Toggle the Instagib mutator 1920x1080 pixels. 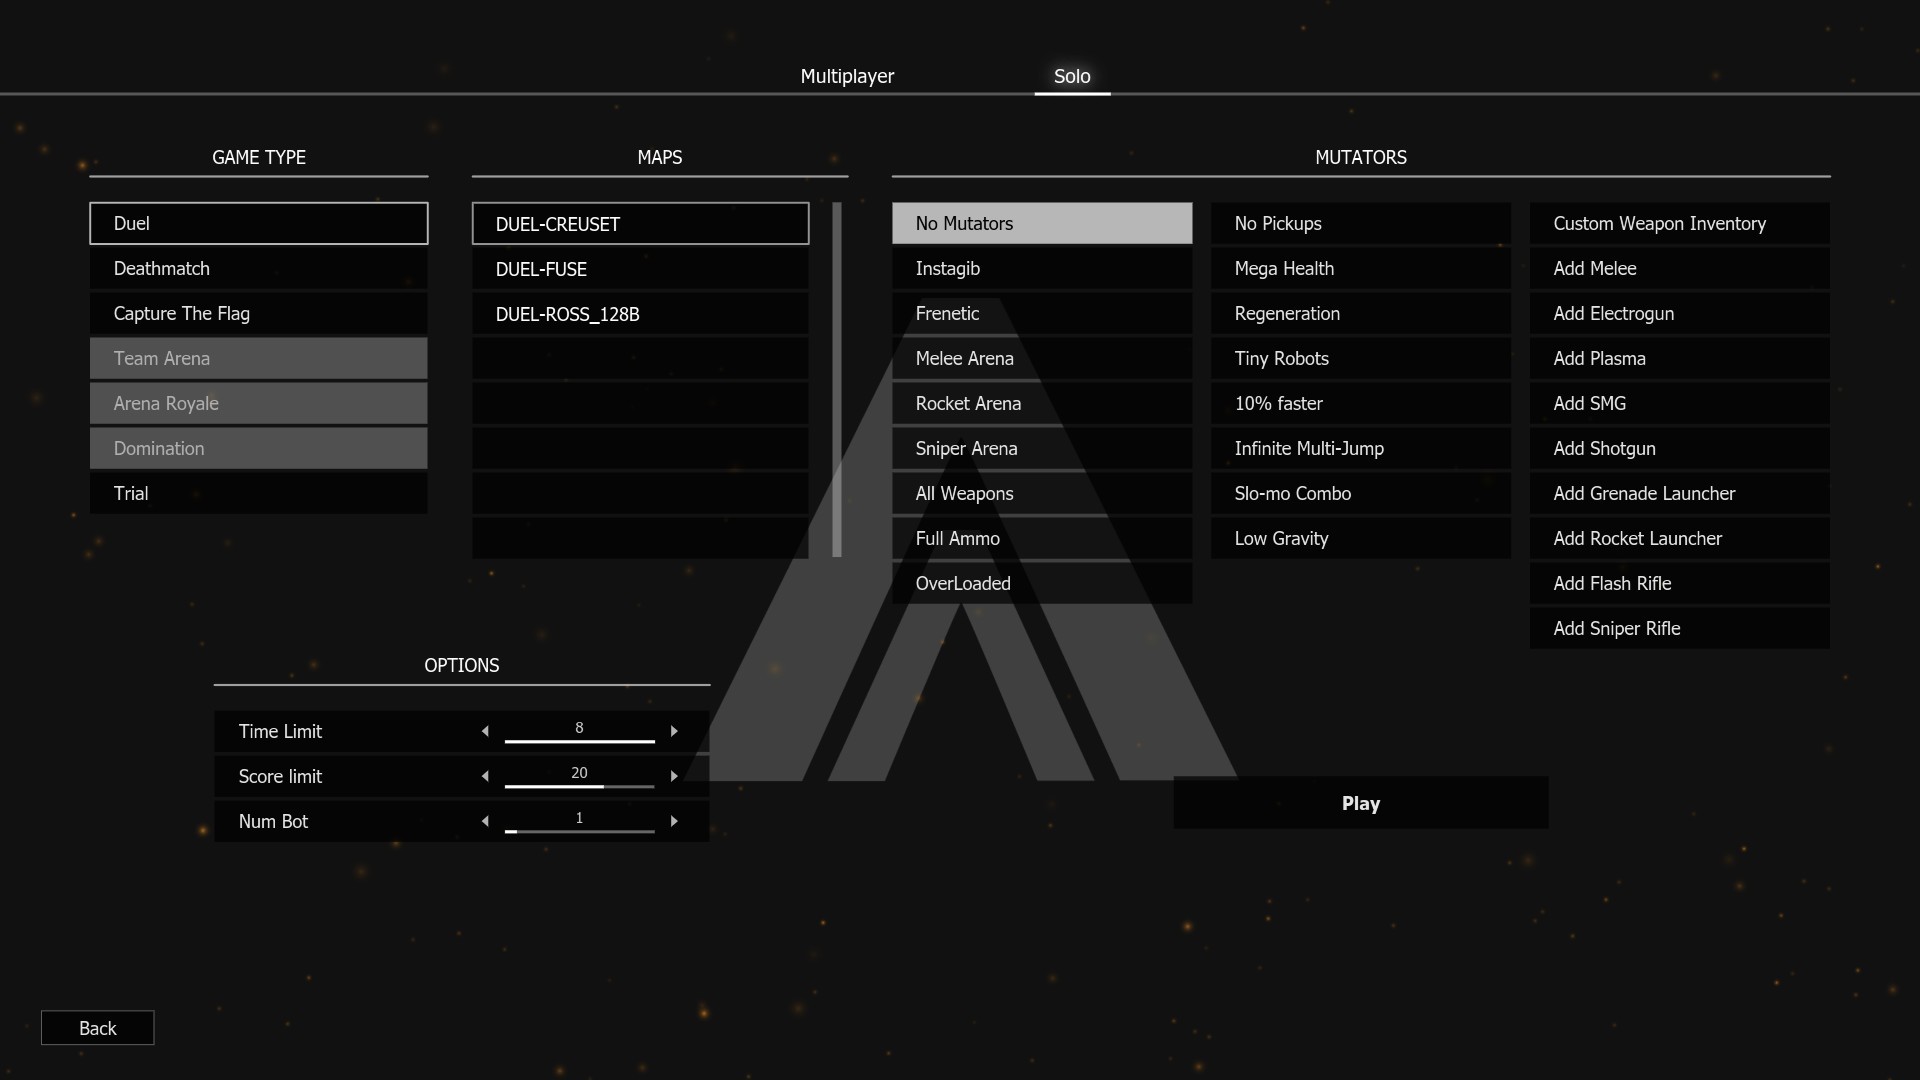(1041, 268)
